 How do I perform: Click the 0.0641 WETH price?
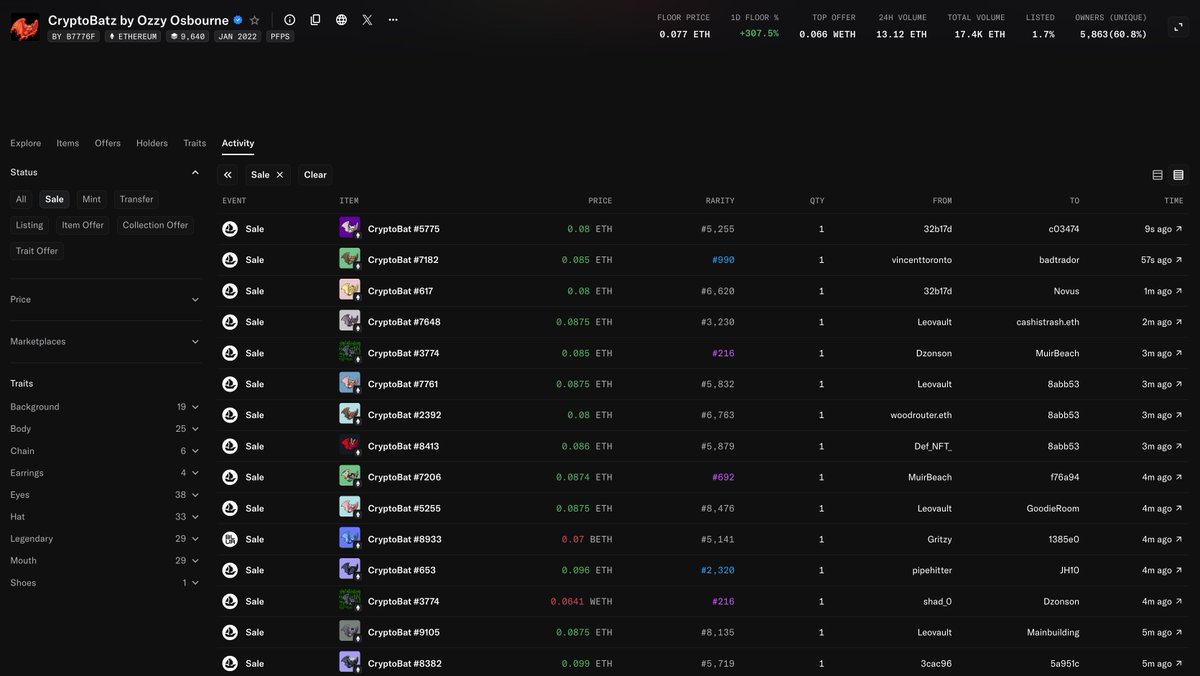[x=581, y=601]
